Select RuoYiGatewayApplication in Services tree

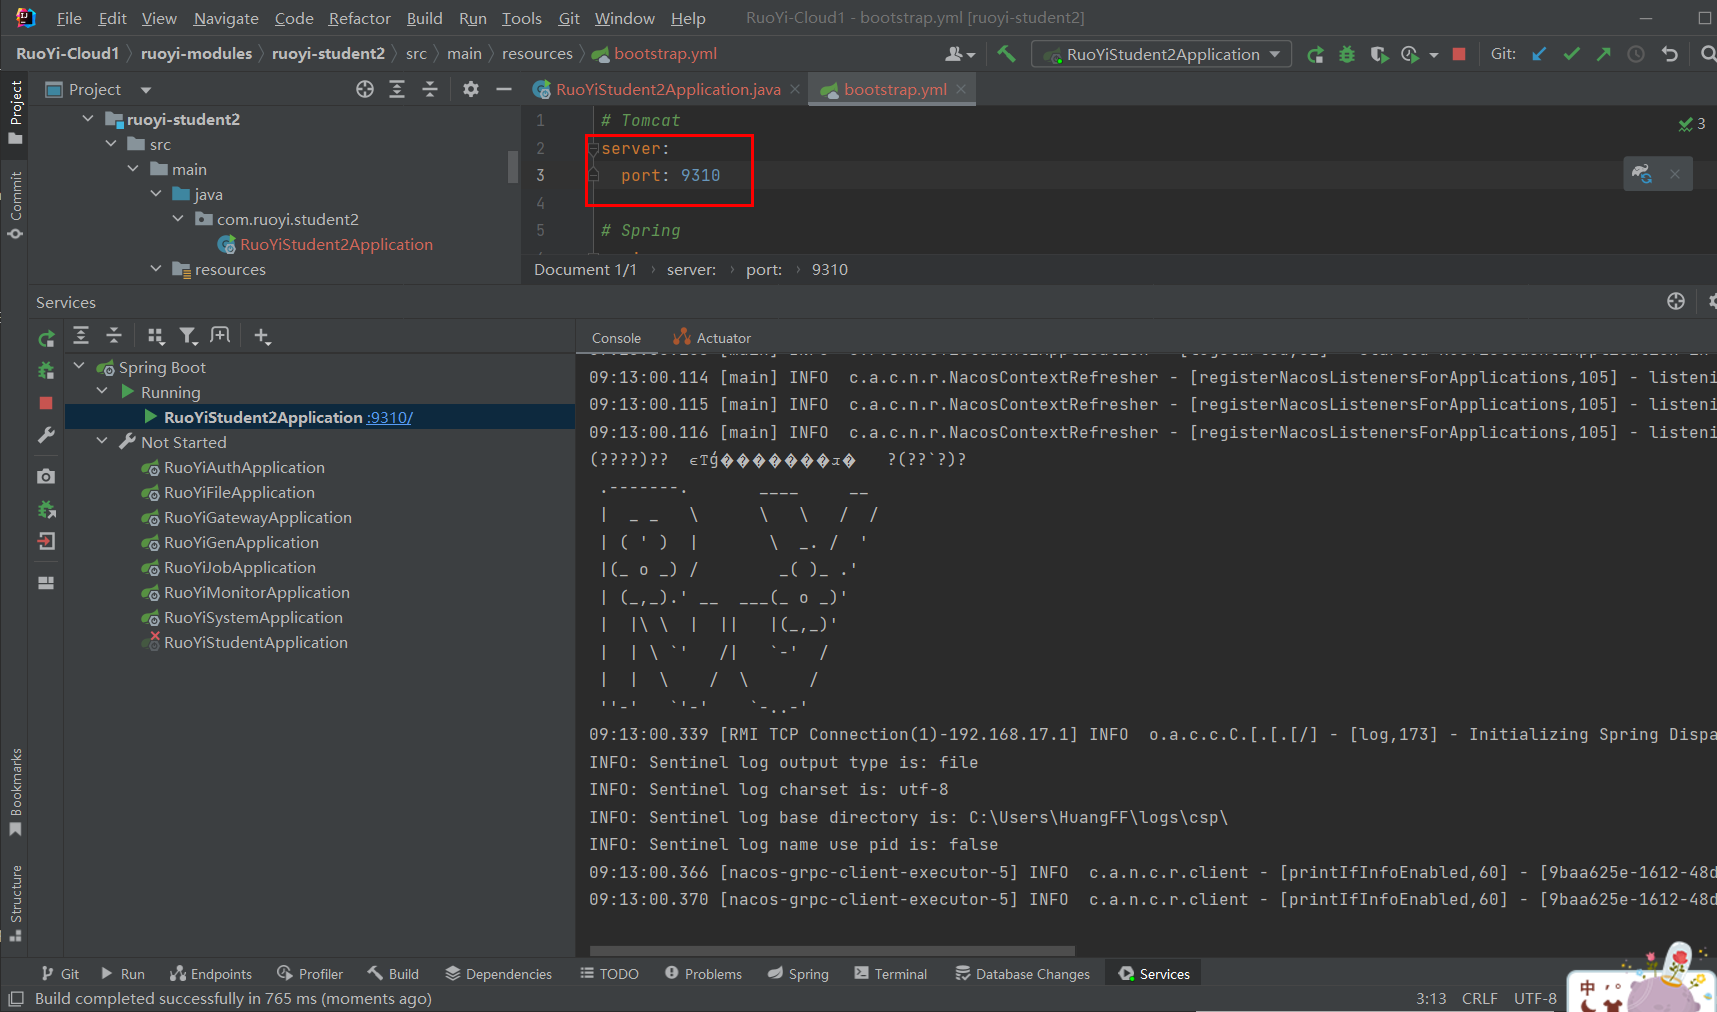(258, 517)
